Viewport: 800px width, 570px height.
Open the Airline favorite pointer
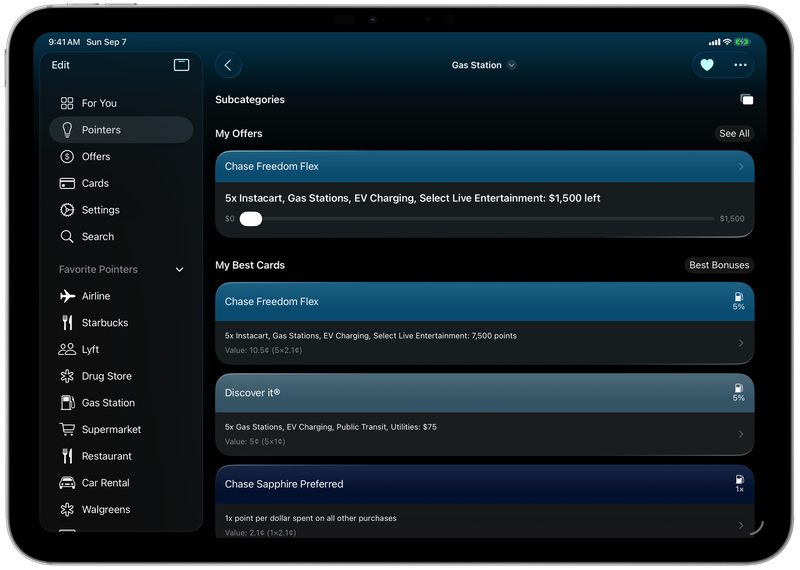point(121,296)
